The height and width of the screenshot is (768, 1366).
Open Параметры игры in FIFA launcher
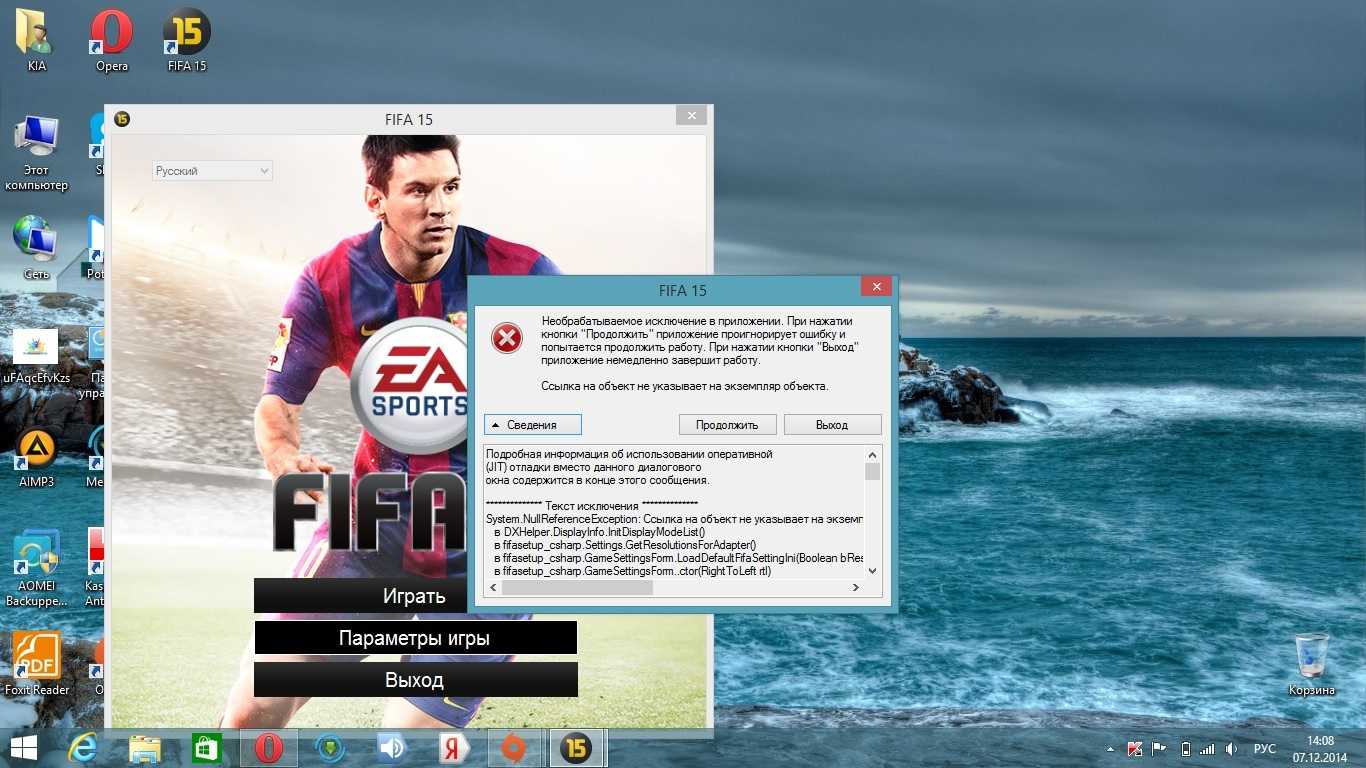click(415, 638)
